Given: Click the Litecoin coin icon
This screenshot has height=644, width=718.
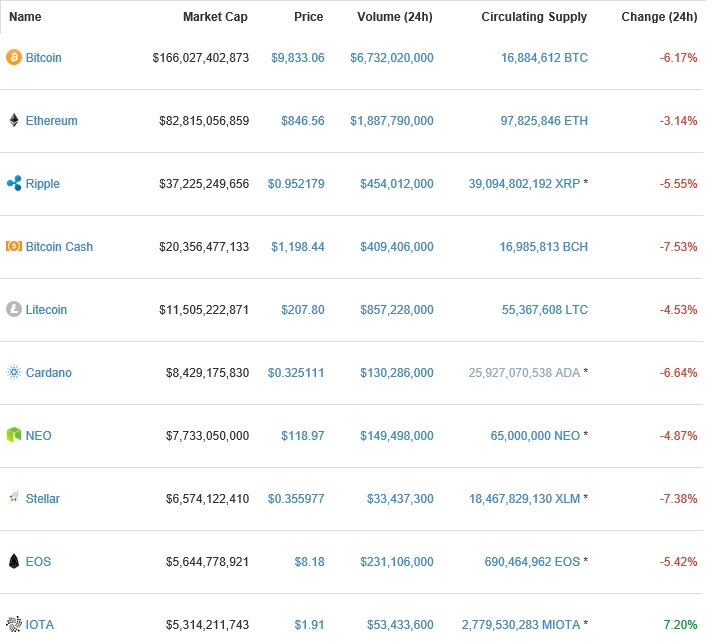Looking at the screenshot, I should point(14,310).
